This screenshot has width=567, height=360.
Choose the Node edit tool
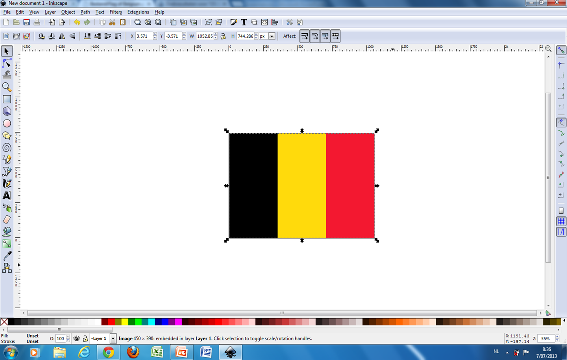point(7,63)
